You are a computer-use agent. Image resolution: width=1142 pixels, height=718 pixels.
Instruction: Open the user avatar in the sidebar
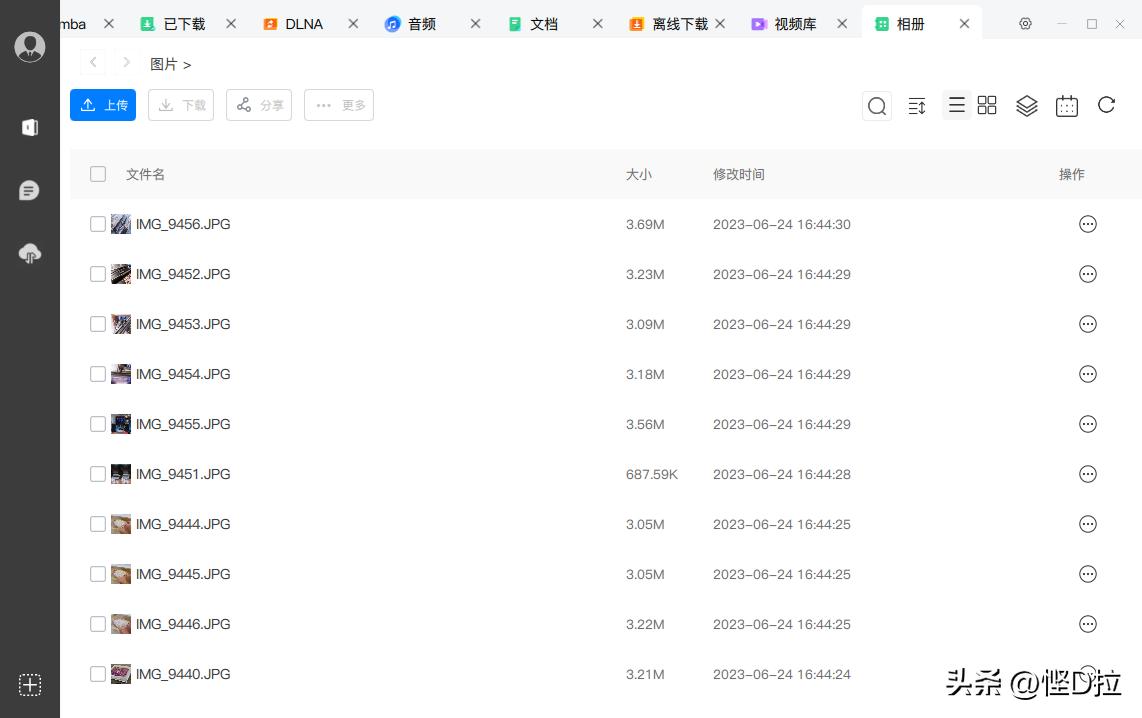(29, 46)
